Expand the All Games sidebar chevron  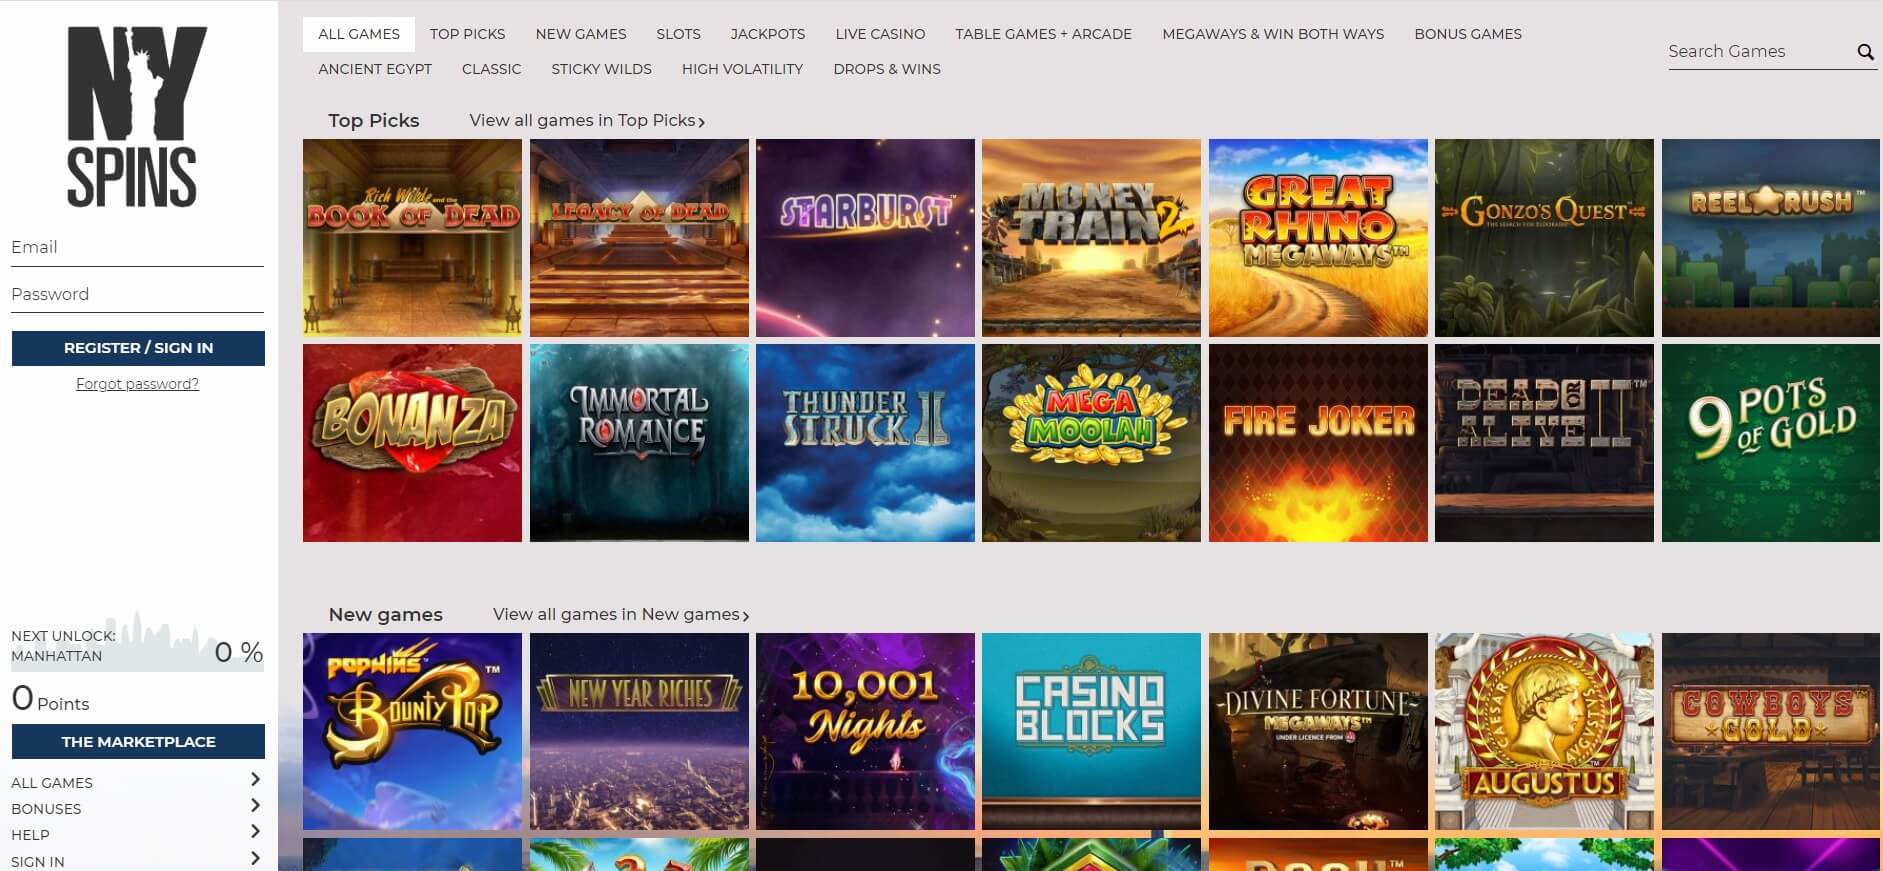pyautogui.click(x=255, y=780)
